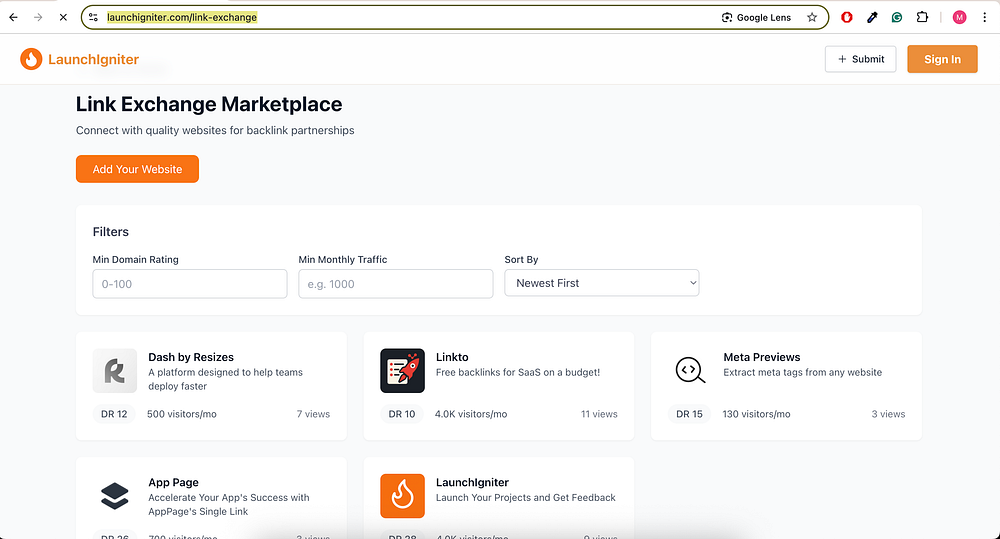Open site information icon in address bar
Screen dimensions: 1000x539
[x=93, y=17]
